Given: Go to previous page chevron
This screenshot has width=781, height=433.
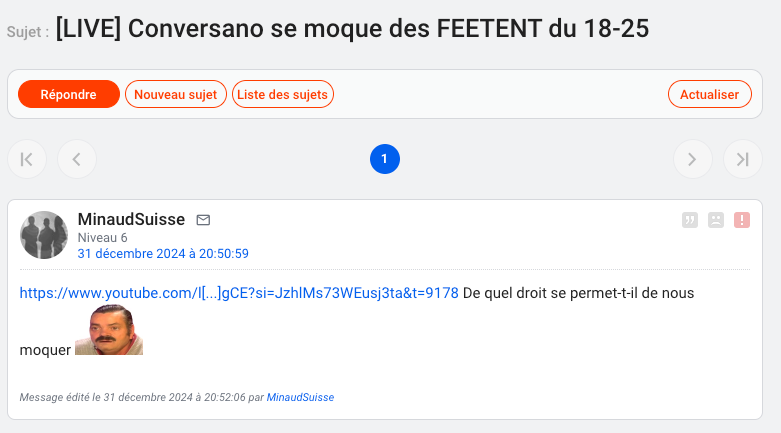Looking at the screenshot, I should [77, 159].
